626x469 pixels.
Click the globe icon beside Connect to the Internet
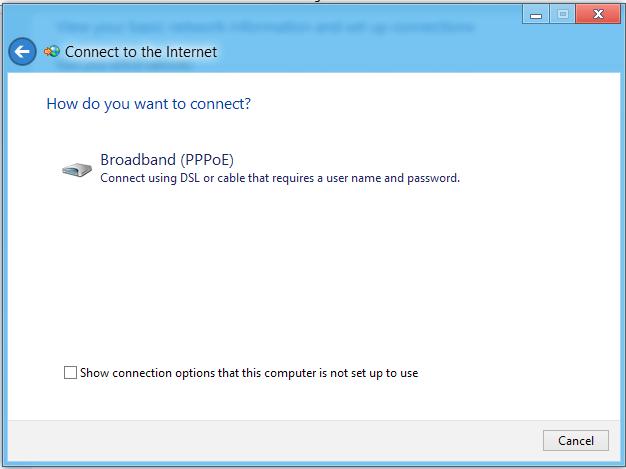coord(52,51)
